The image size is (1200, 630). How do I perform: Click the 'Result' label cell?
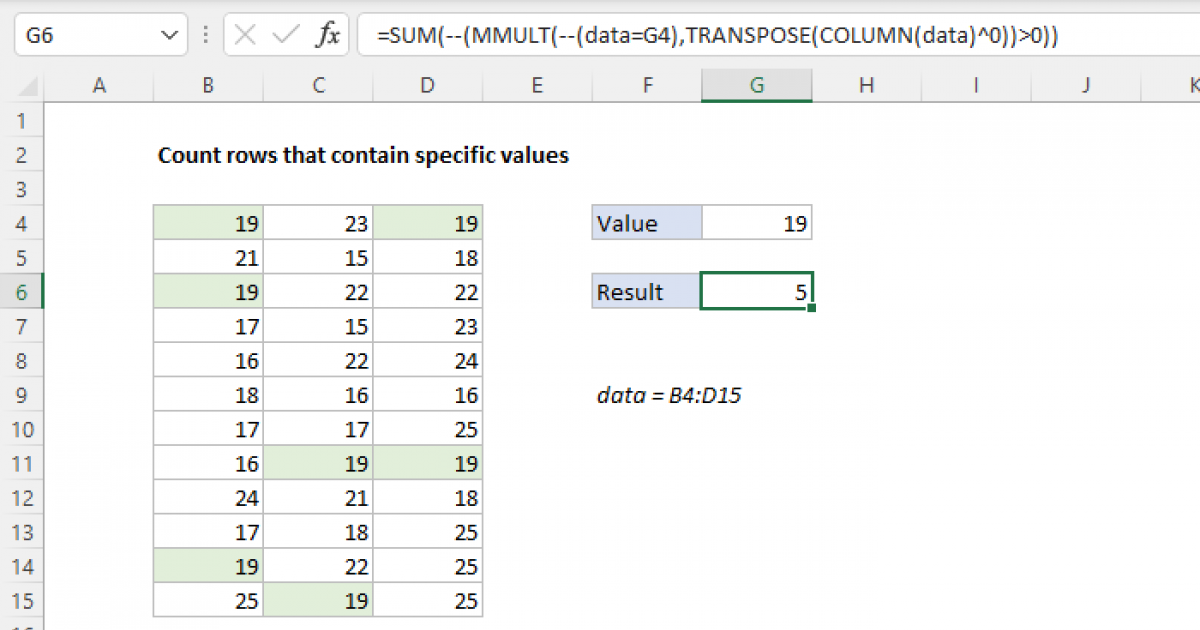(647, 292)
